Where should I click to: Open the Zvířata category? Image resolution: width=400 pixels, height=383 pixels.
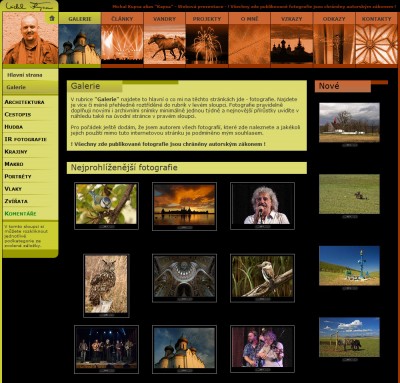coord(16,201)
